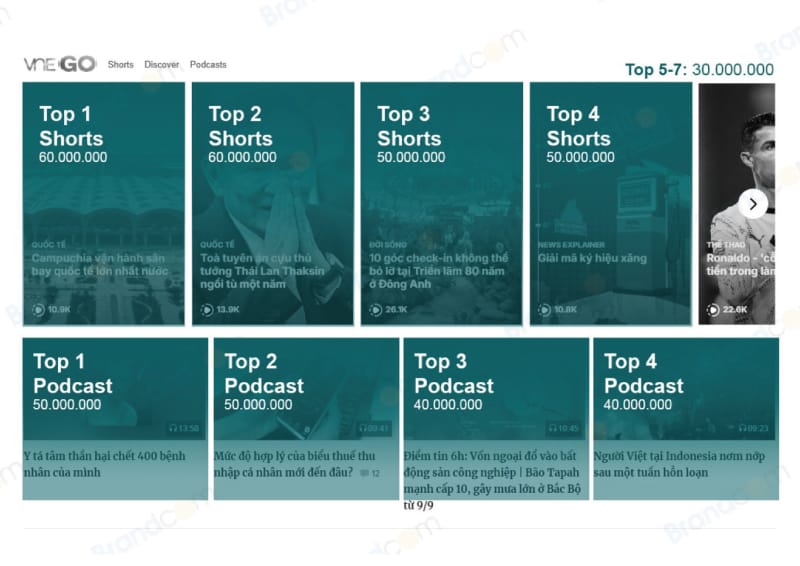
Task: Open the 'Giải mã ký hiệu xăng' short
Action: [x=592, y=258]
